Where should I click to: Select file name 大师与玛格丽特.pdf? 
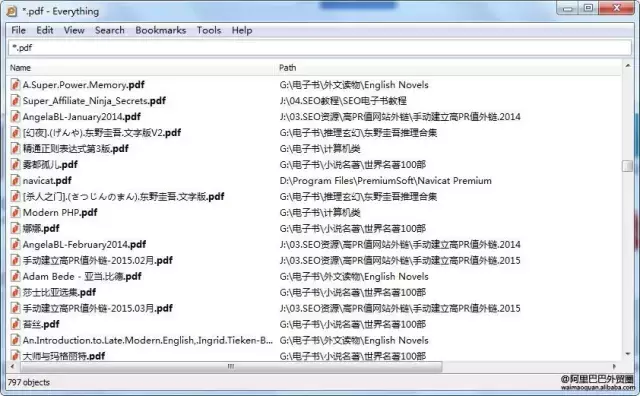64,356
